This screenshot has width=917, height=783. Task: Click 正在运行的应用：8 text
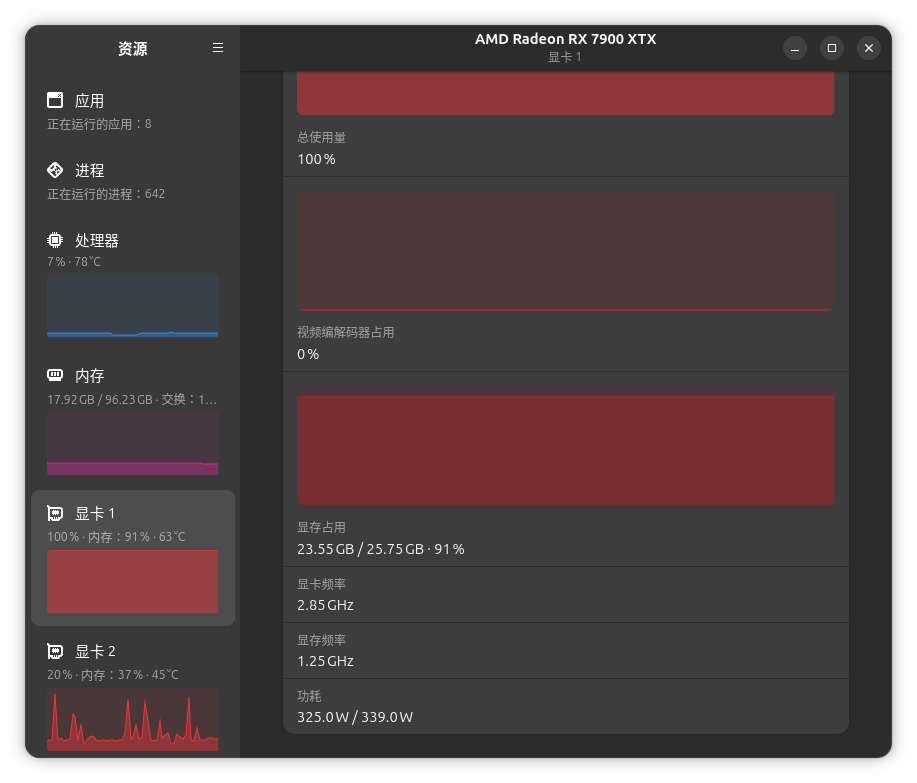point(99,124)
